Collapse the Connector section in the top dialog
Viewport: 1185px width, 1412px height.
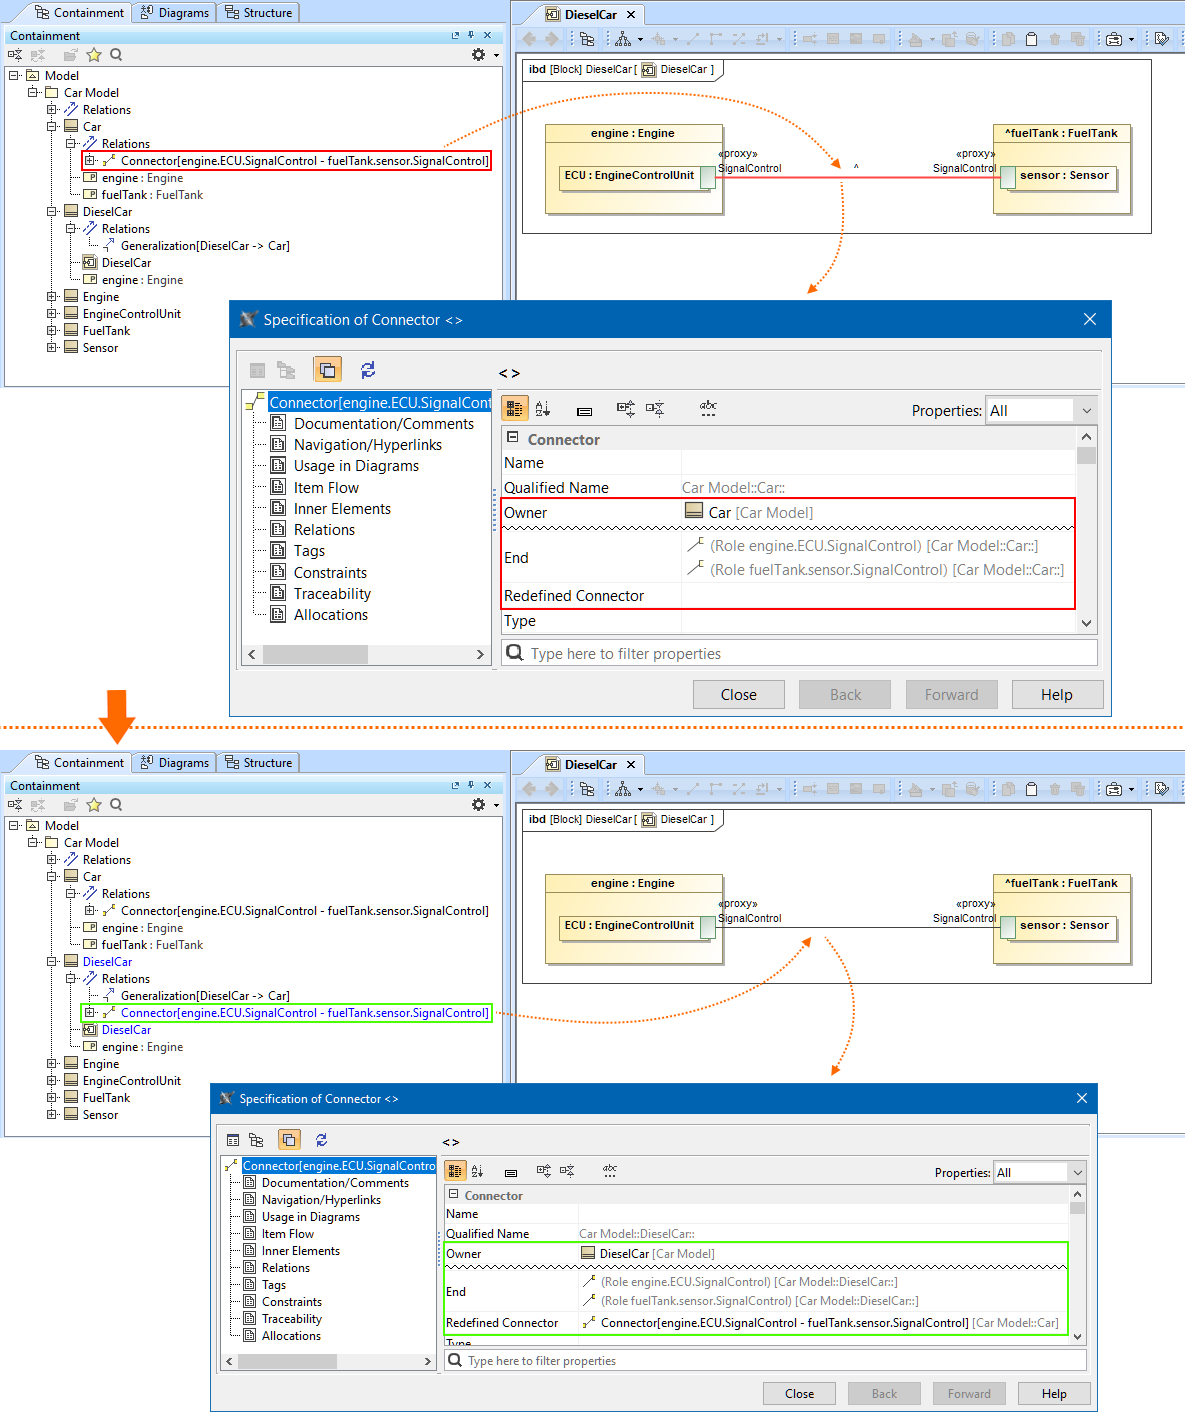coord(513,438)
